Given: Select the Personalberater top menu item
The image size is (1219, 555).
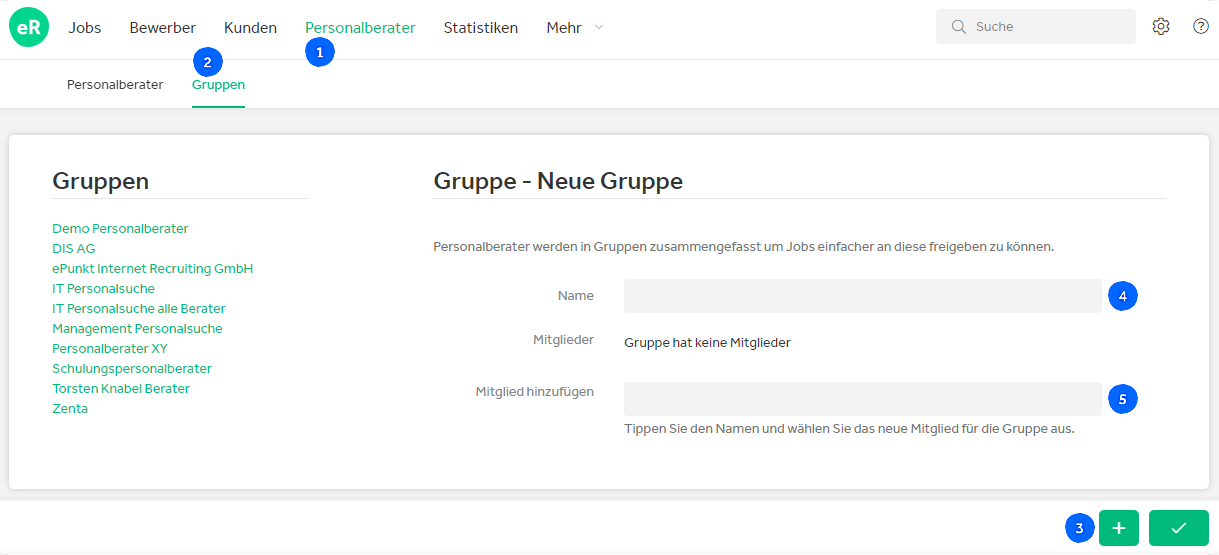Looking at the screenshot, I should [x=360, y=28].
